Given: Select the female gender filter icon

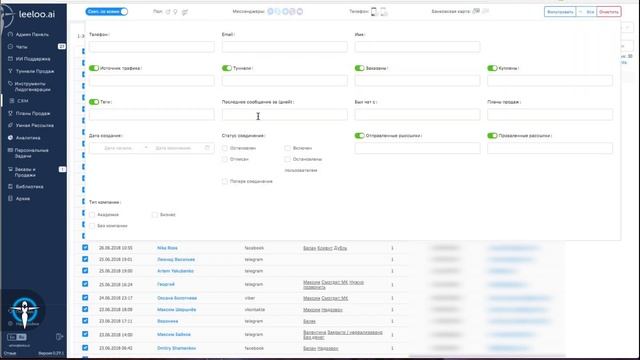Looking at the screenshot, I should coord(176,12).
